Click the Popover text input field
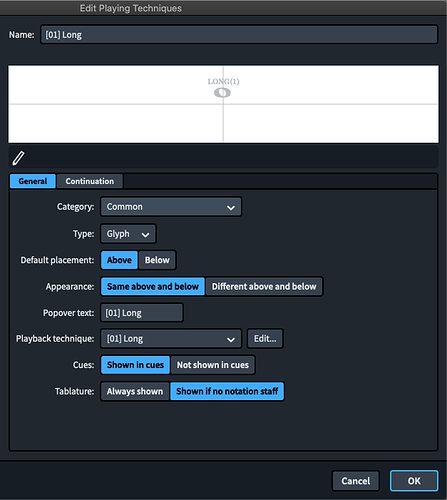 pos(142,313)
